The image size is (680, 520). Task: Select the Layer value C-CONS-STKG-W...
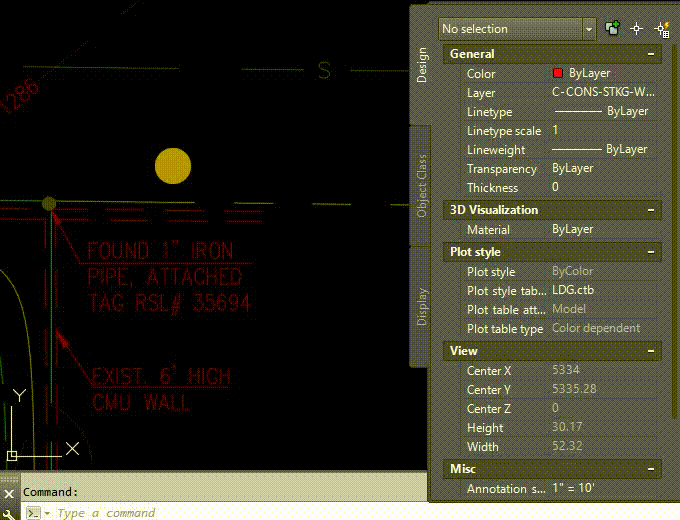(x=603, y=92)
